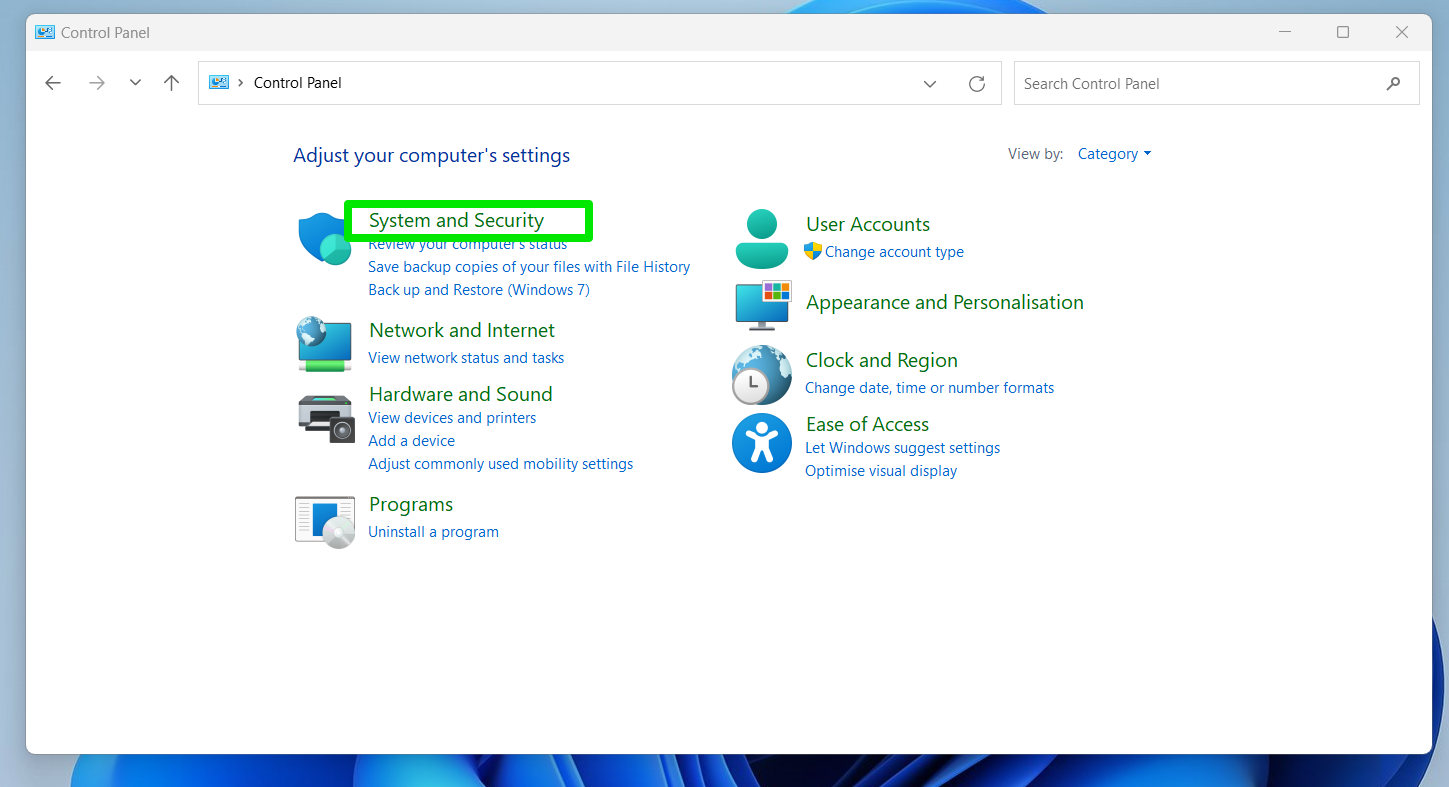Navigate back with the Back arrow
This screenshot has width=1449, height=787.
(x=53, y=84)
